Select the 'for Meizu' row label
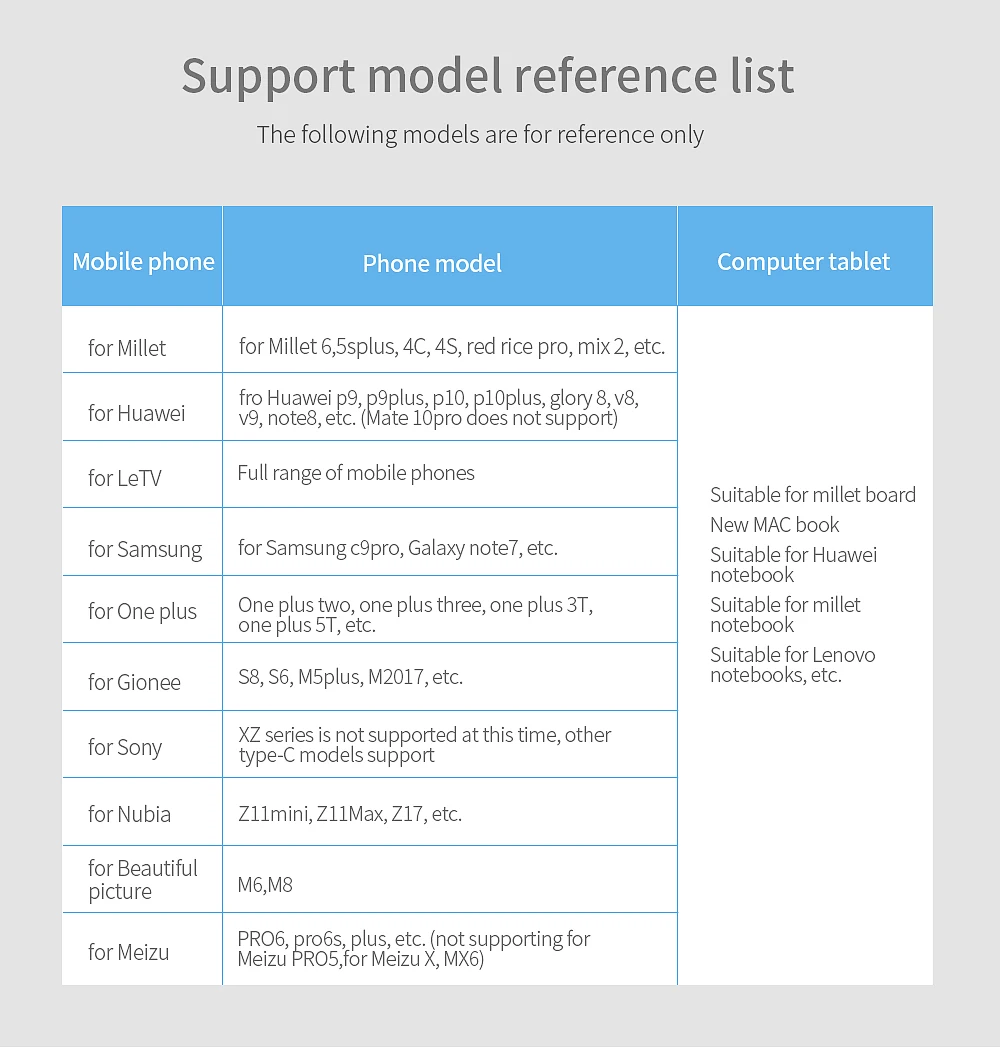This screenshot has height=1047, width=1000. 128,952
